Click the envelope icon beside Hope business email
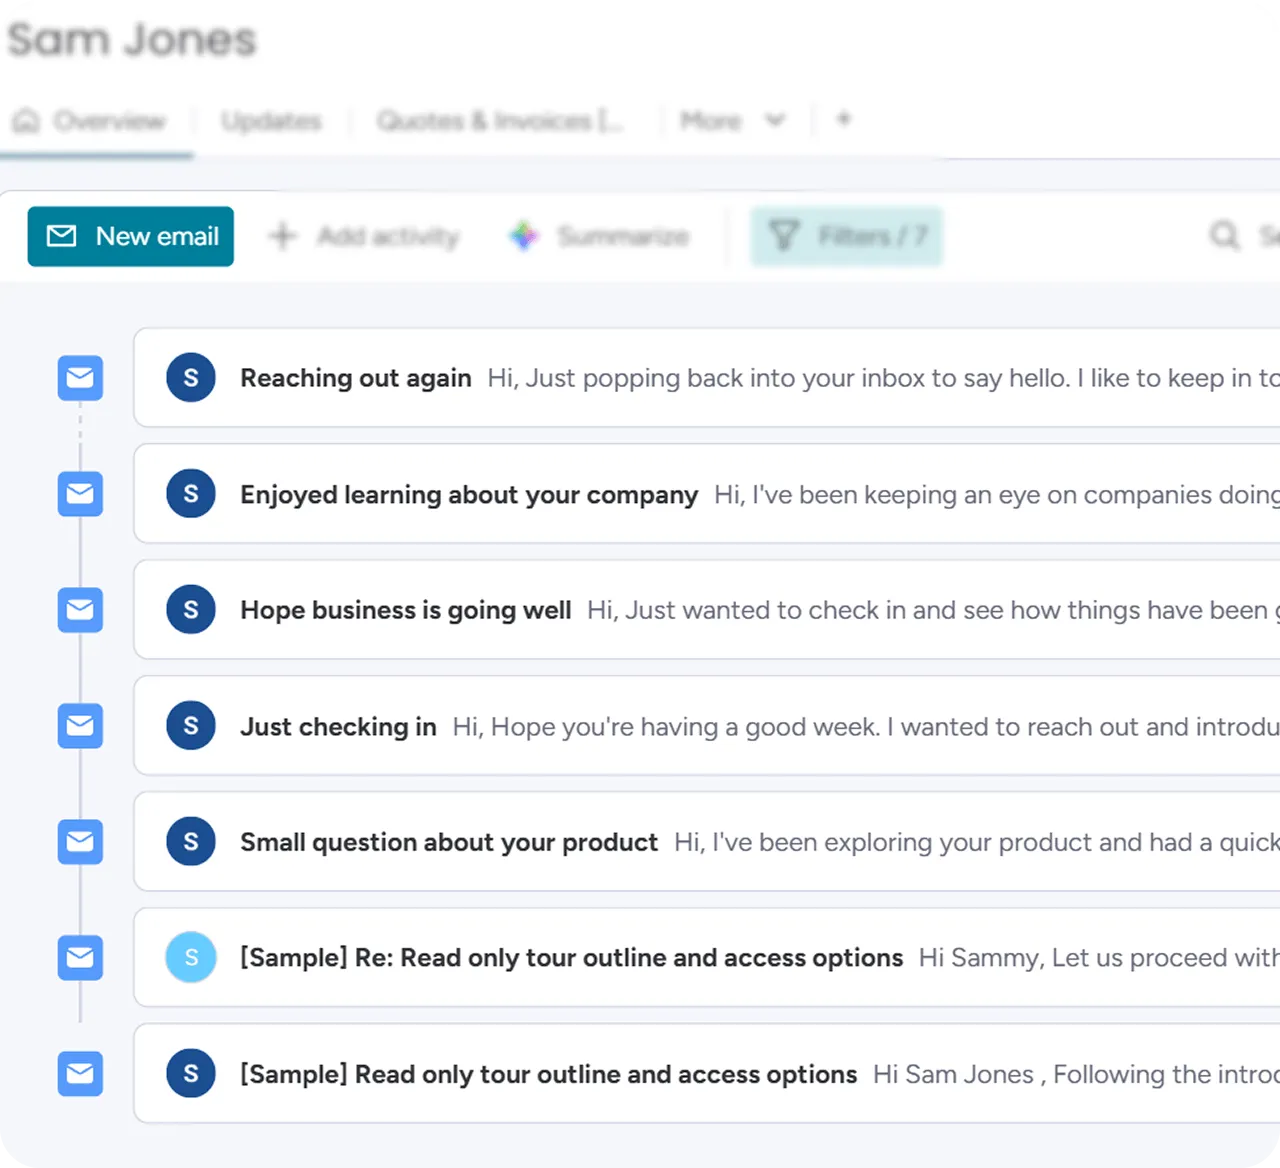The width and height of the screenshot is (1280, 1168). 80,610
